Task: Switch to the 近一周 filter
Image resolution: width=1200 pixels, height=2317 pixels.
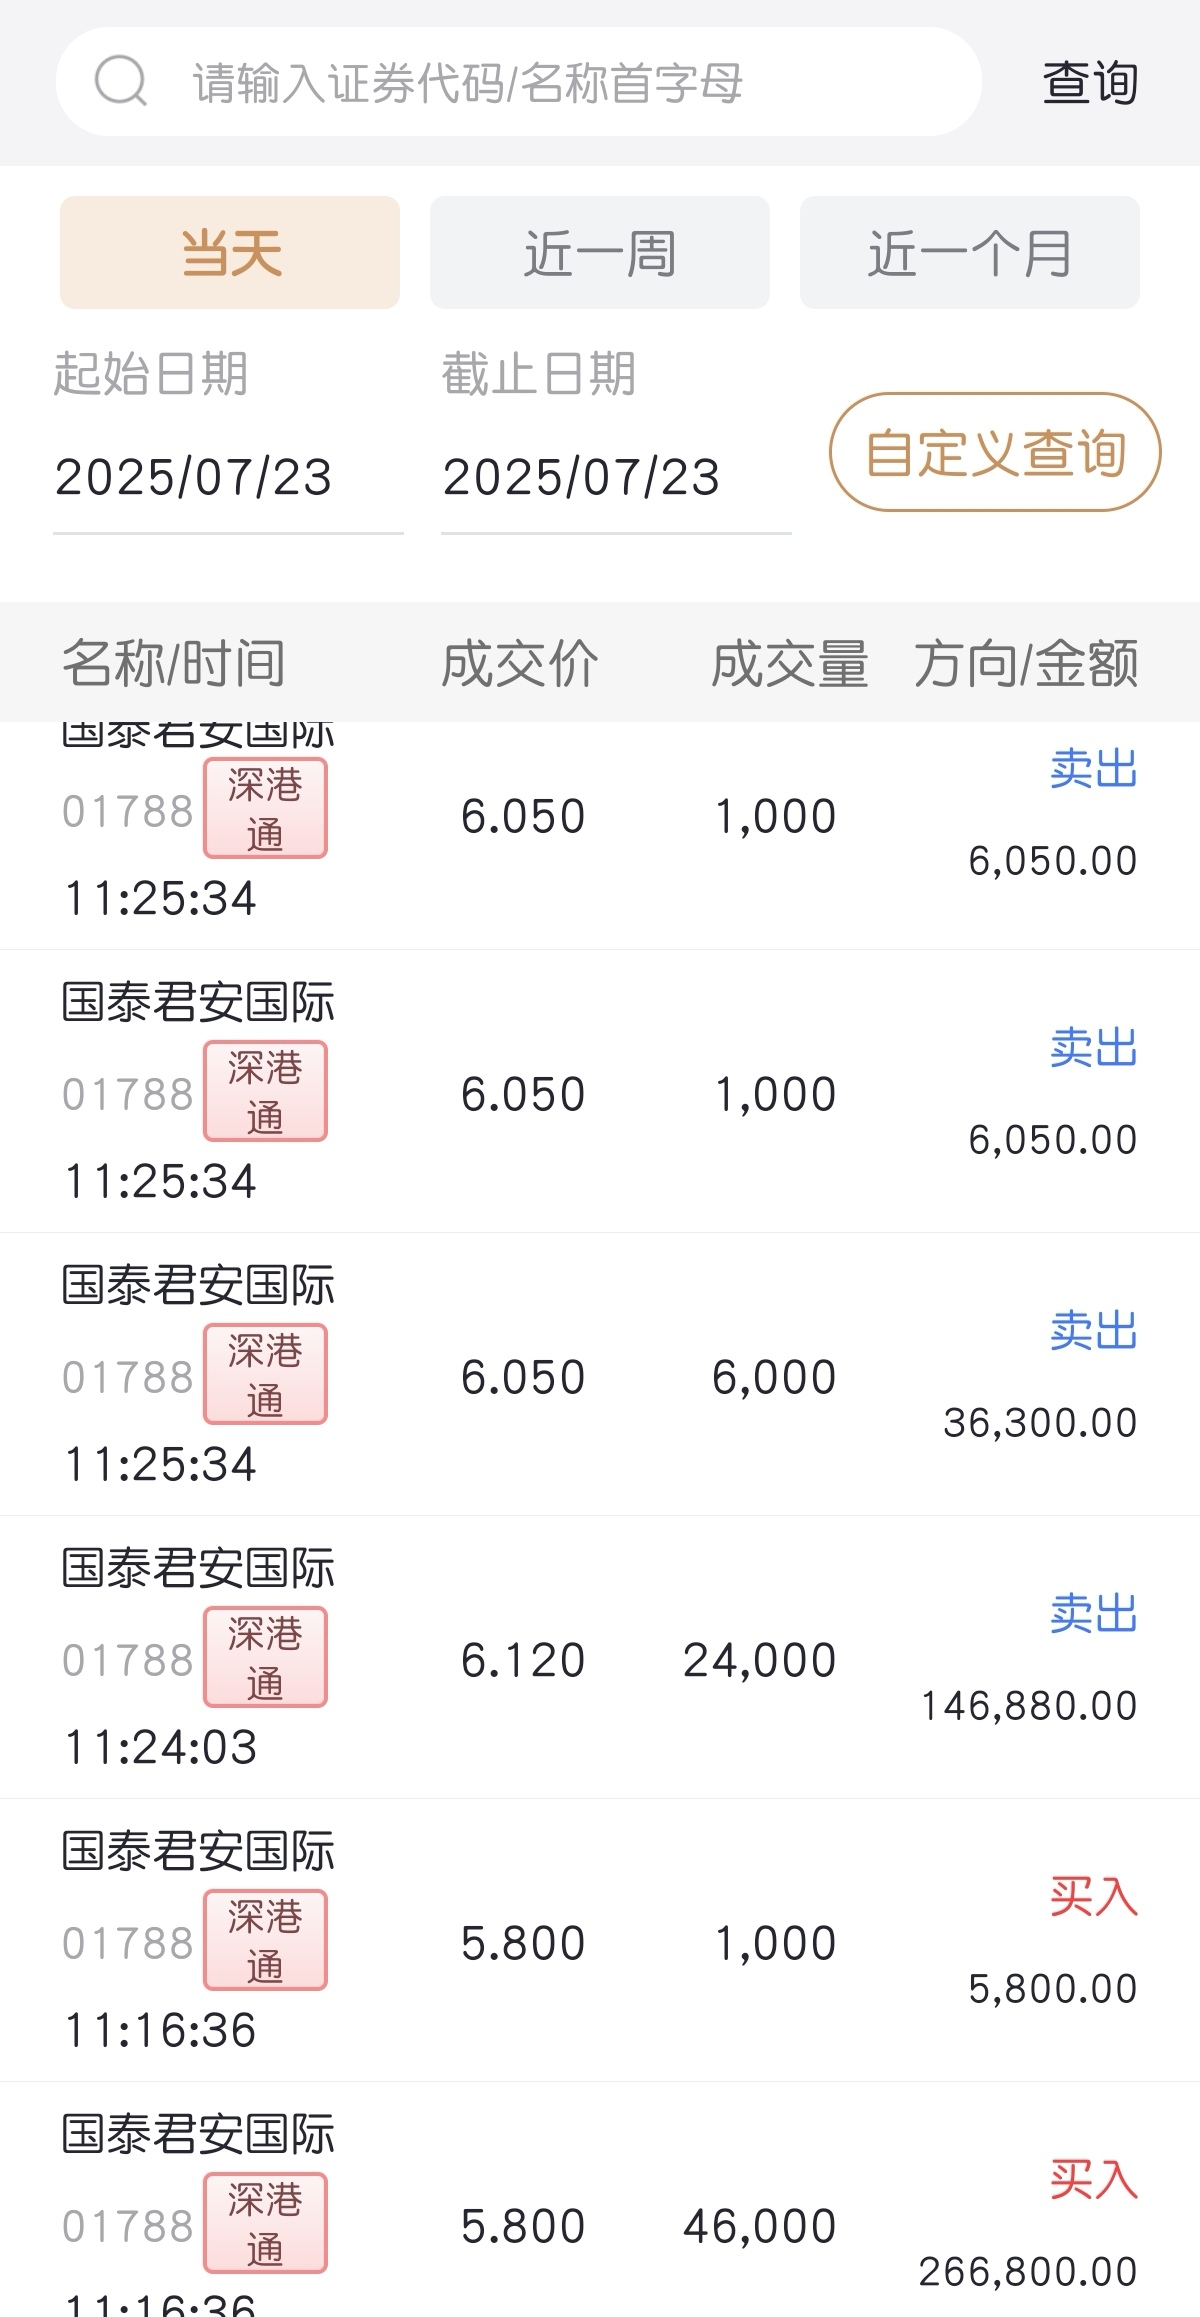Action: pyautogui.click(x=600, y=252)
